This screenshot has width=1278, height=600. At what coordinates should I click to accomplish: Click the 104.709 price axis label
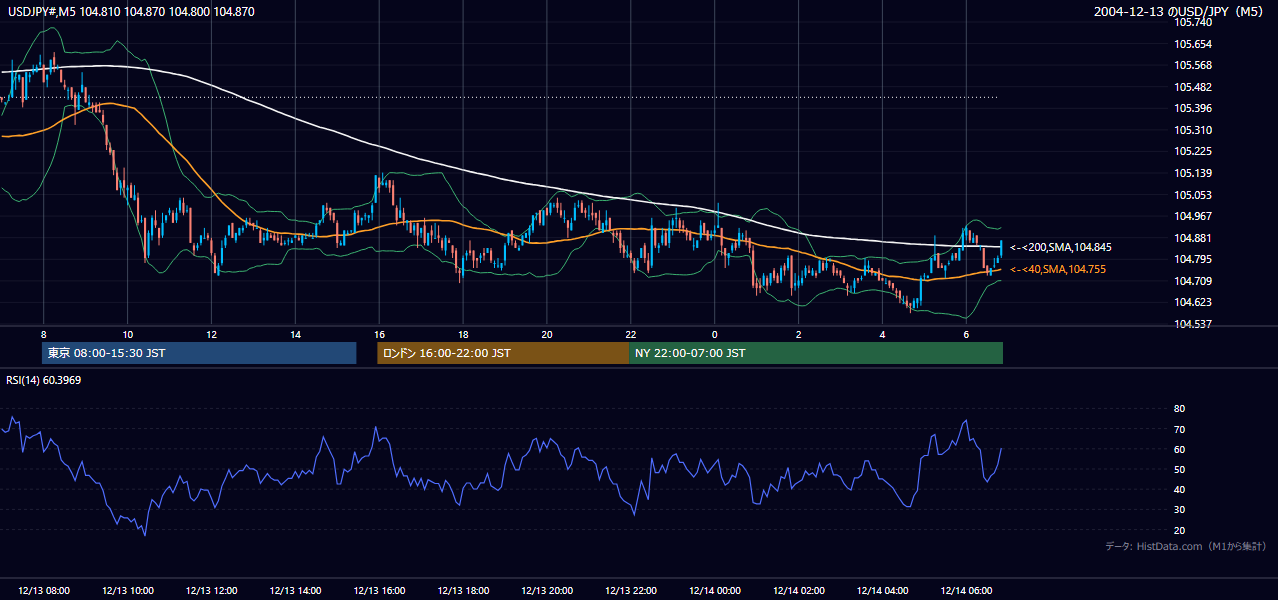pos(1192,281)
